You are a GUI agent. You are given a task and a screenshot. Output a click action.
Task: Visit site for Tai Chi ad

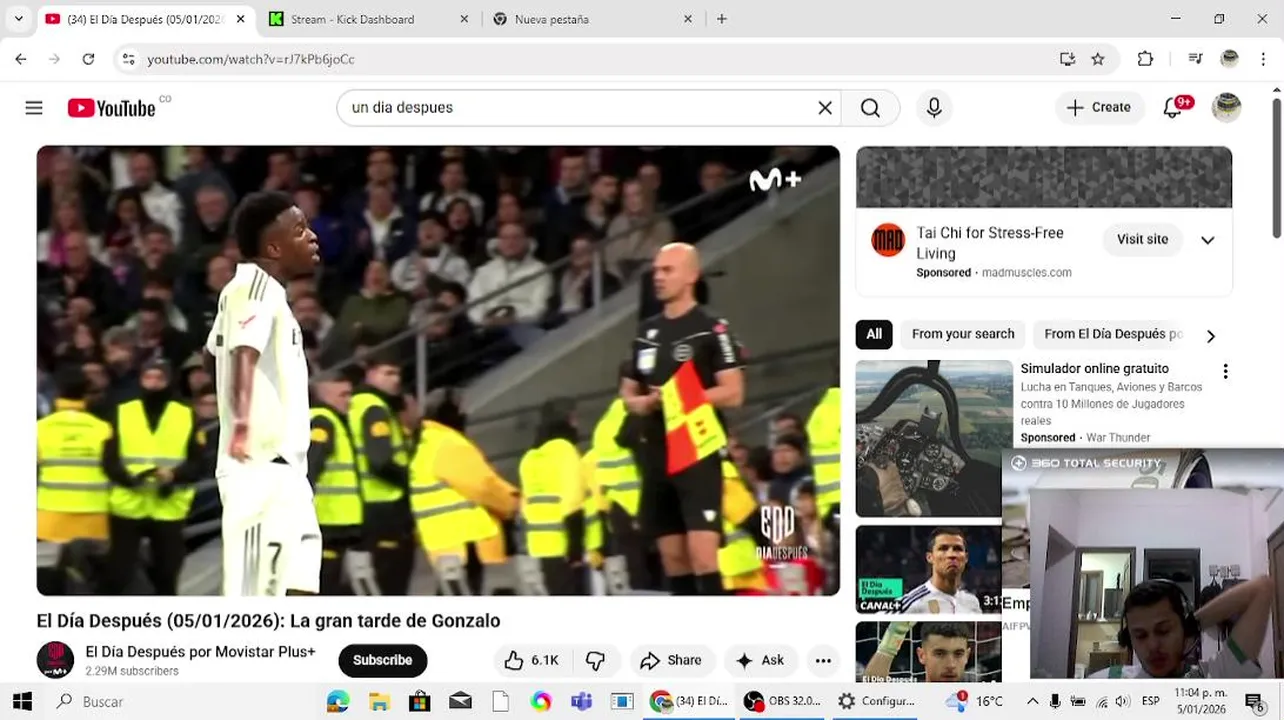1143,240
